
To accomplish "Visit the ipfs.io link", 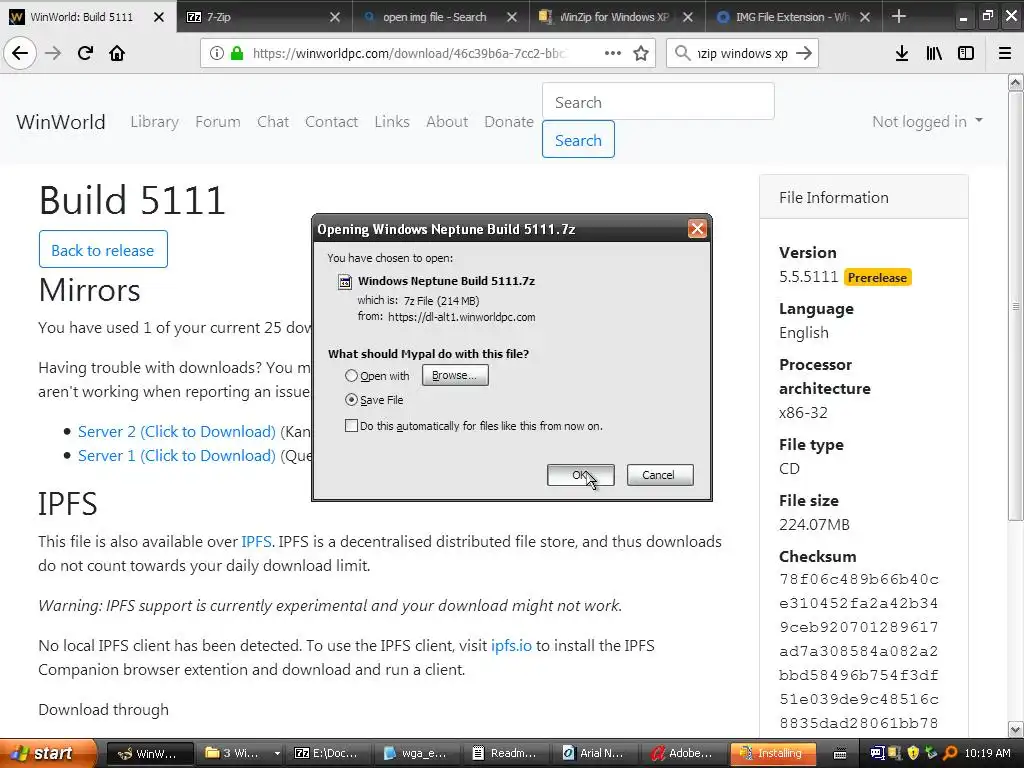I will pyautogui.click(x=511, y=645).
